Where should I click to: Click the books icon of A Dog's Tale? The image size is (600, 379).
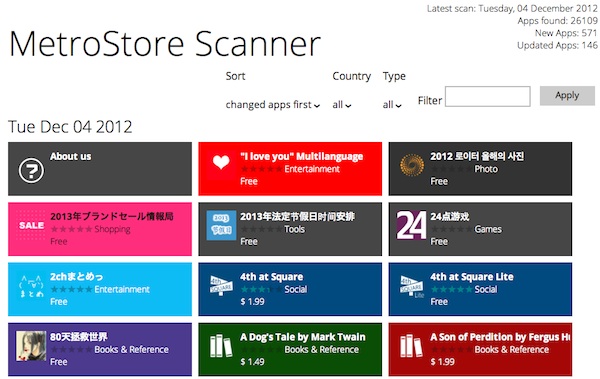[221, 346]
